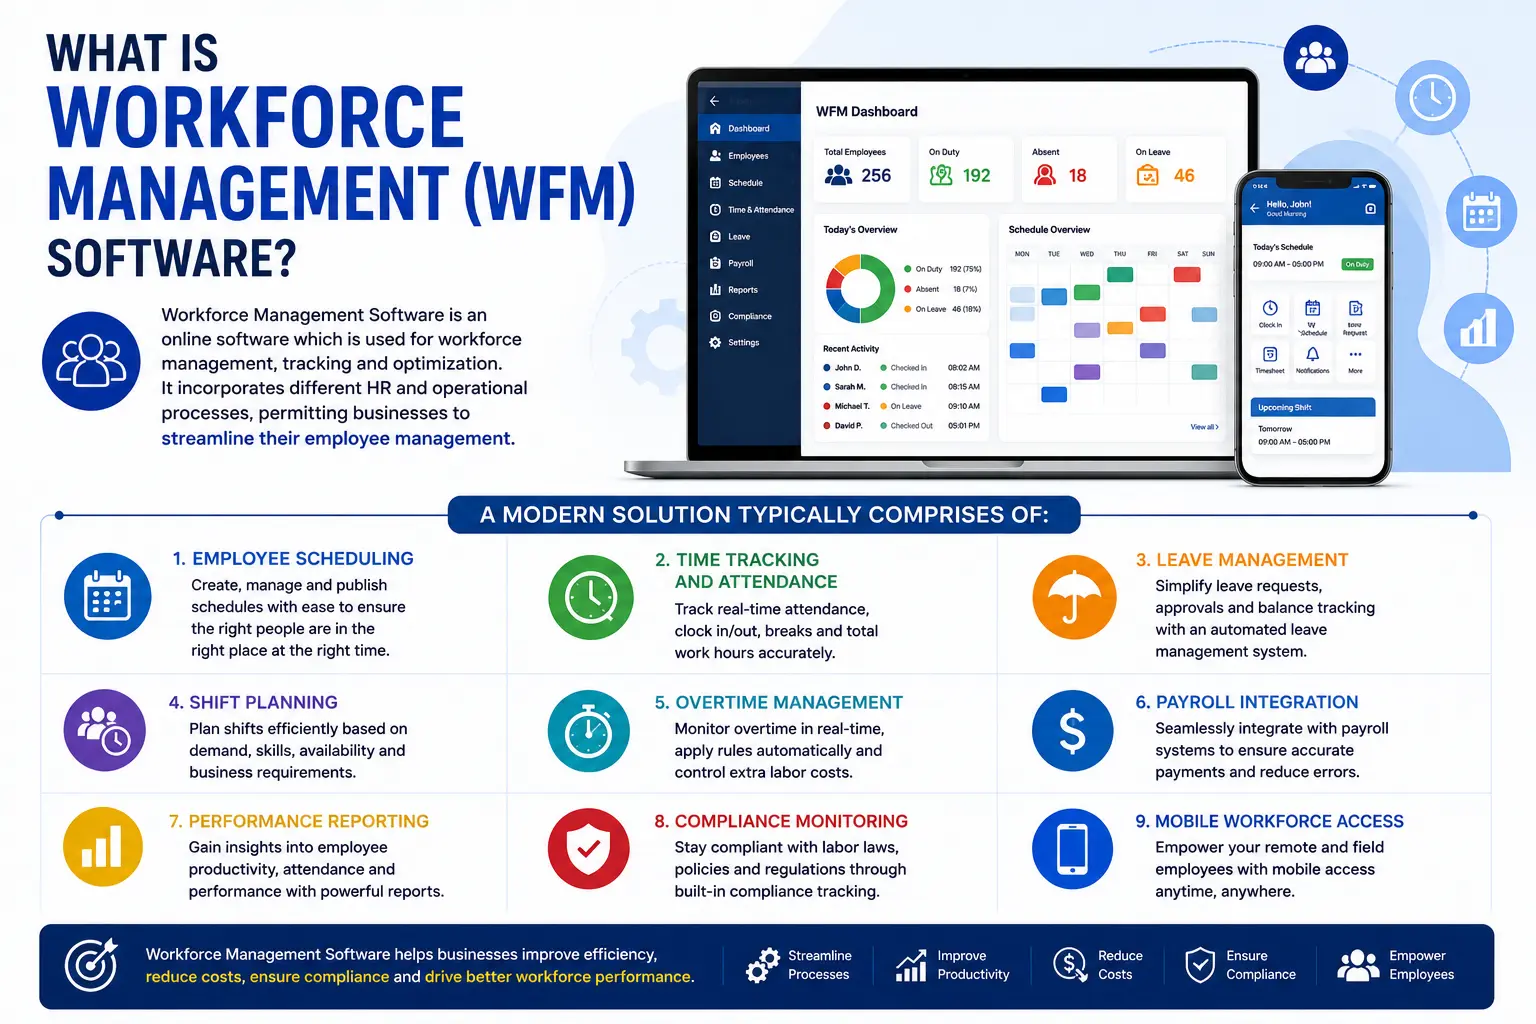Viewport: 1536px width, 1024px height.
Task: Click the purple Shift Planning icon
Action: coord(105,730)
